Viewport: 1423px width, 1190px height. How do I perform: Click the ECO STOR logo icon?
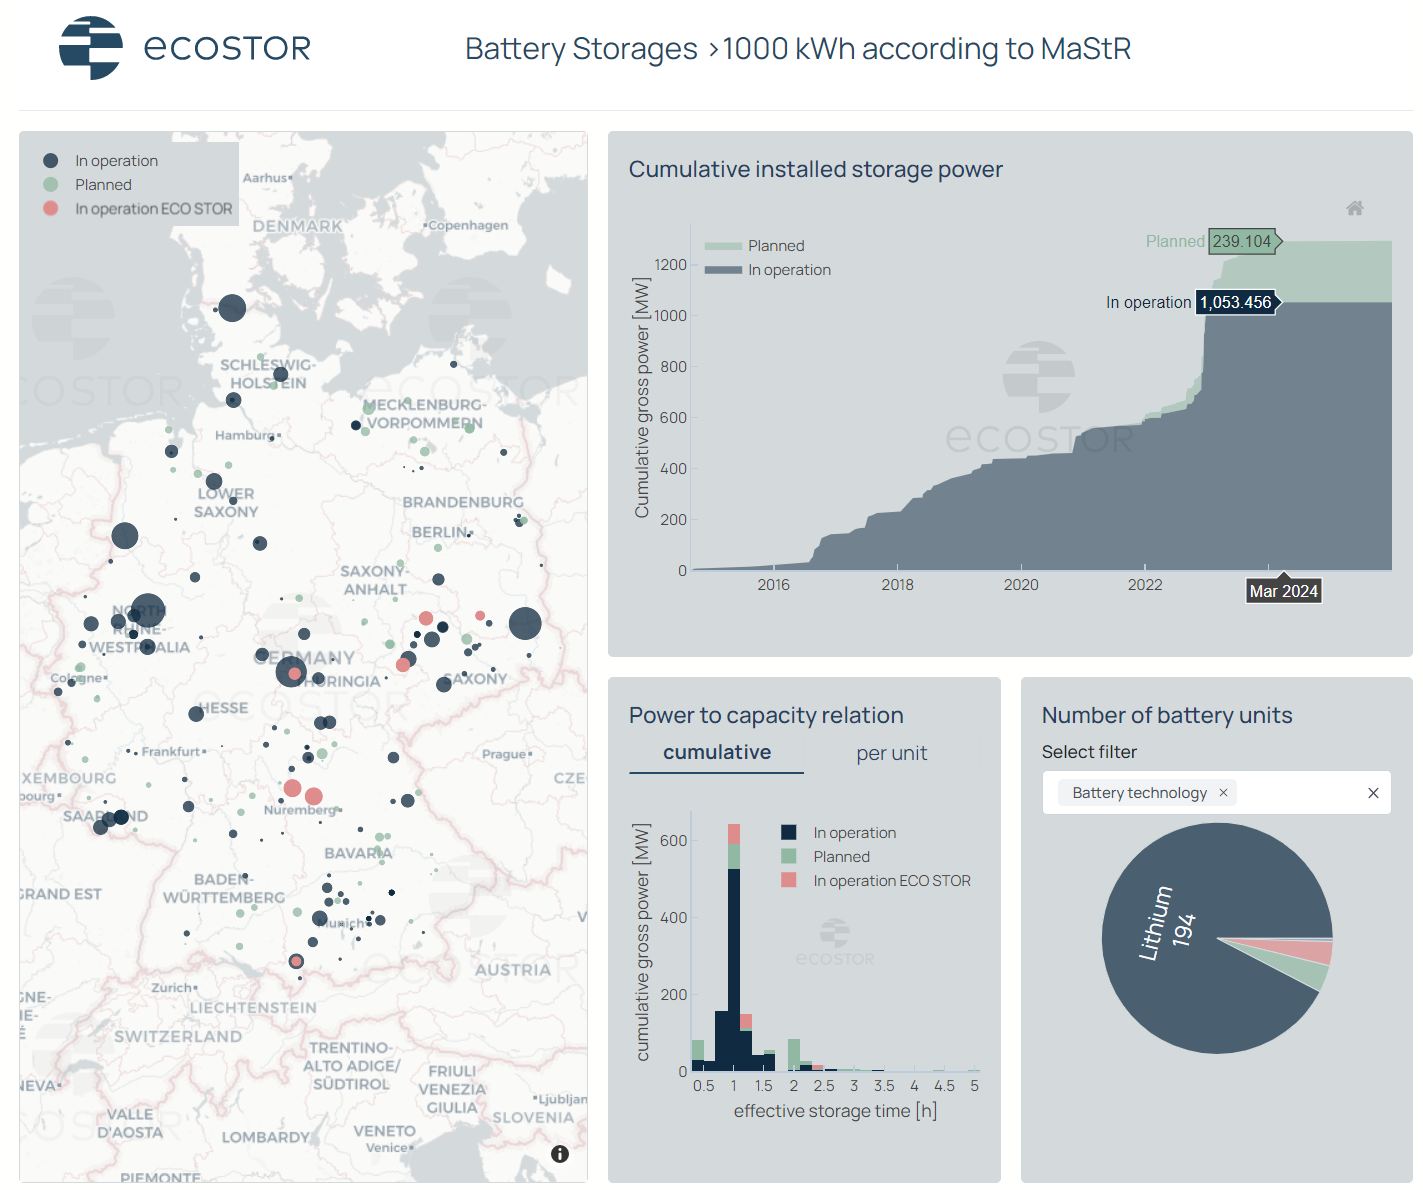tap(90, 48)
